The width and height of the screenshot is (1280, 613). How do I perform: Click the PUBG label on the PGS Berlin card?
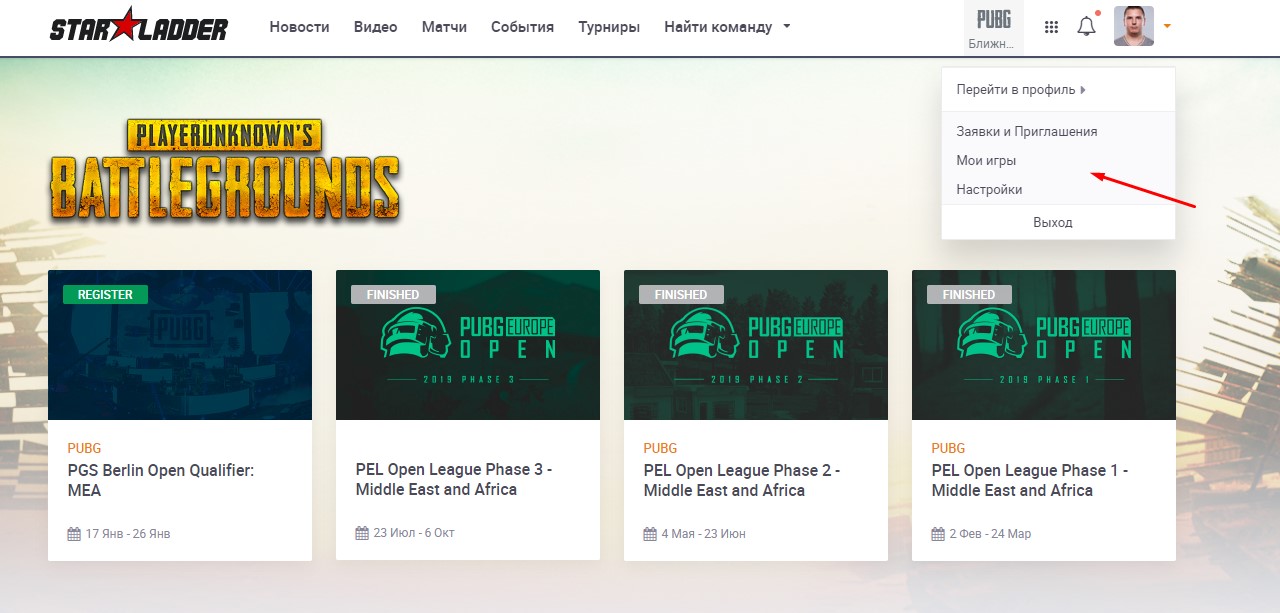pyautogui.click(x=84, y=448)
